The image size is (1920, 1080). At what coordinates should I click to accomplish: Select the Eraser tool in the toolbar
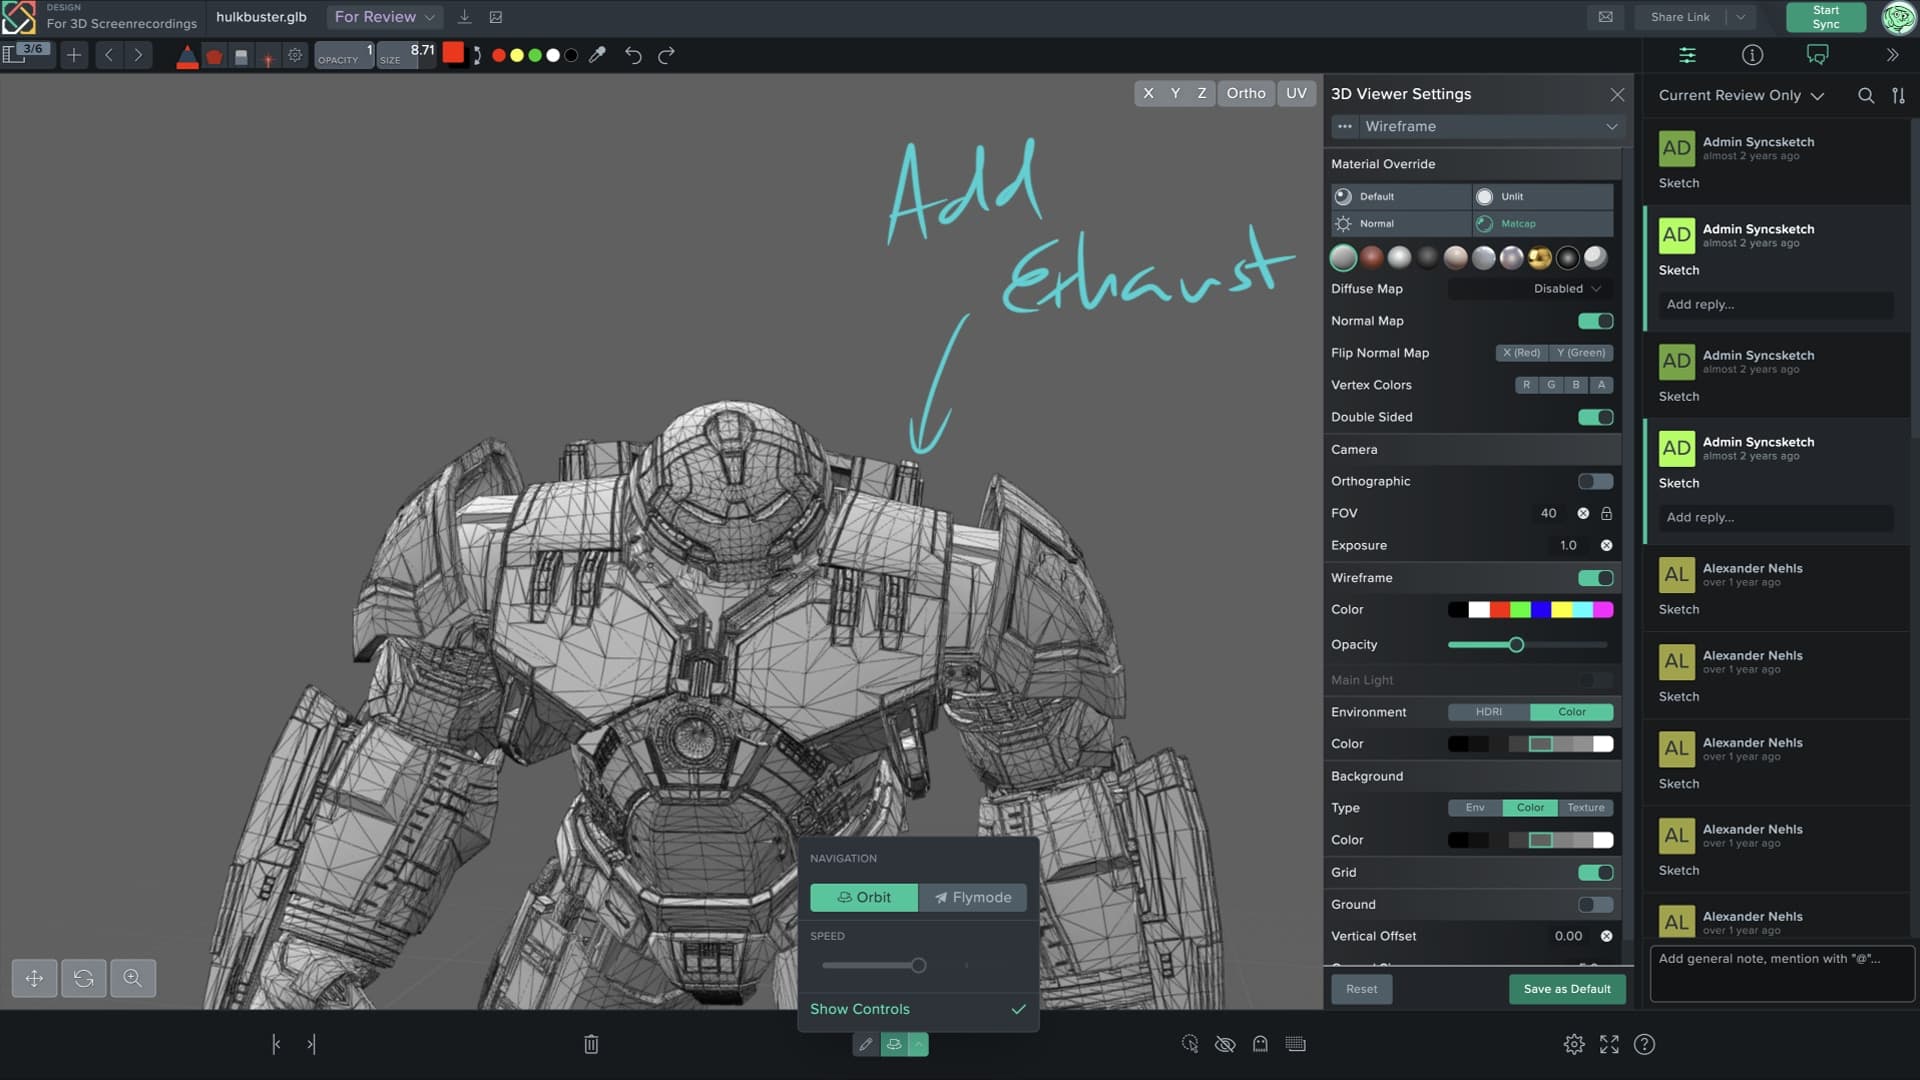pos(240,55)
